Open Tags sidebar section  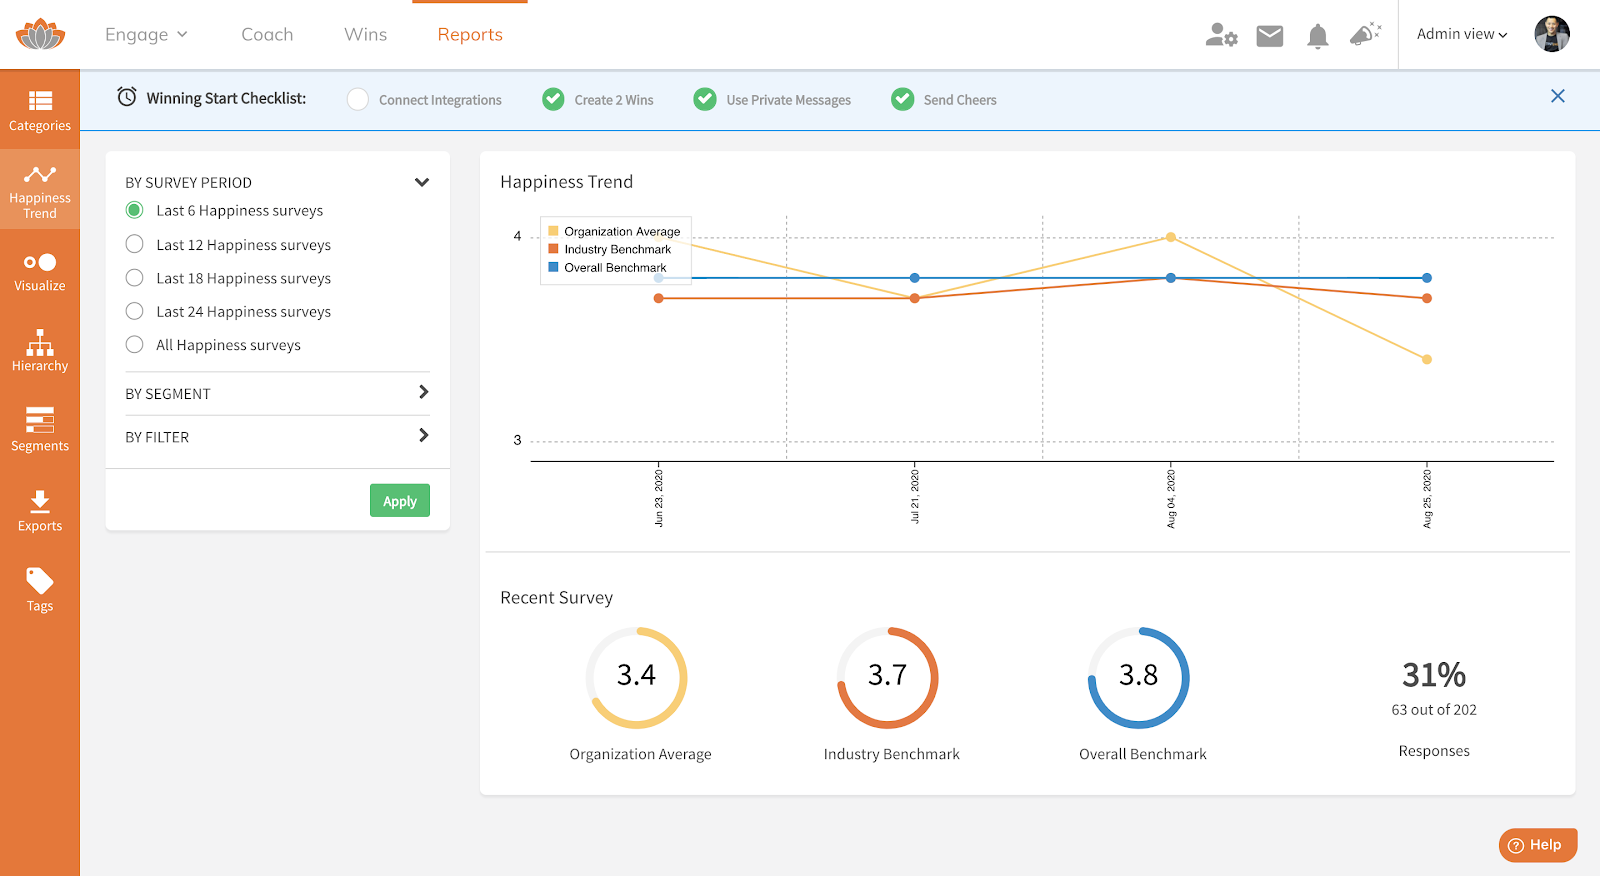pos(40,590)
